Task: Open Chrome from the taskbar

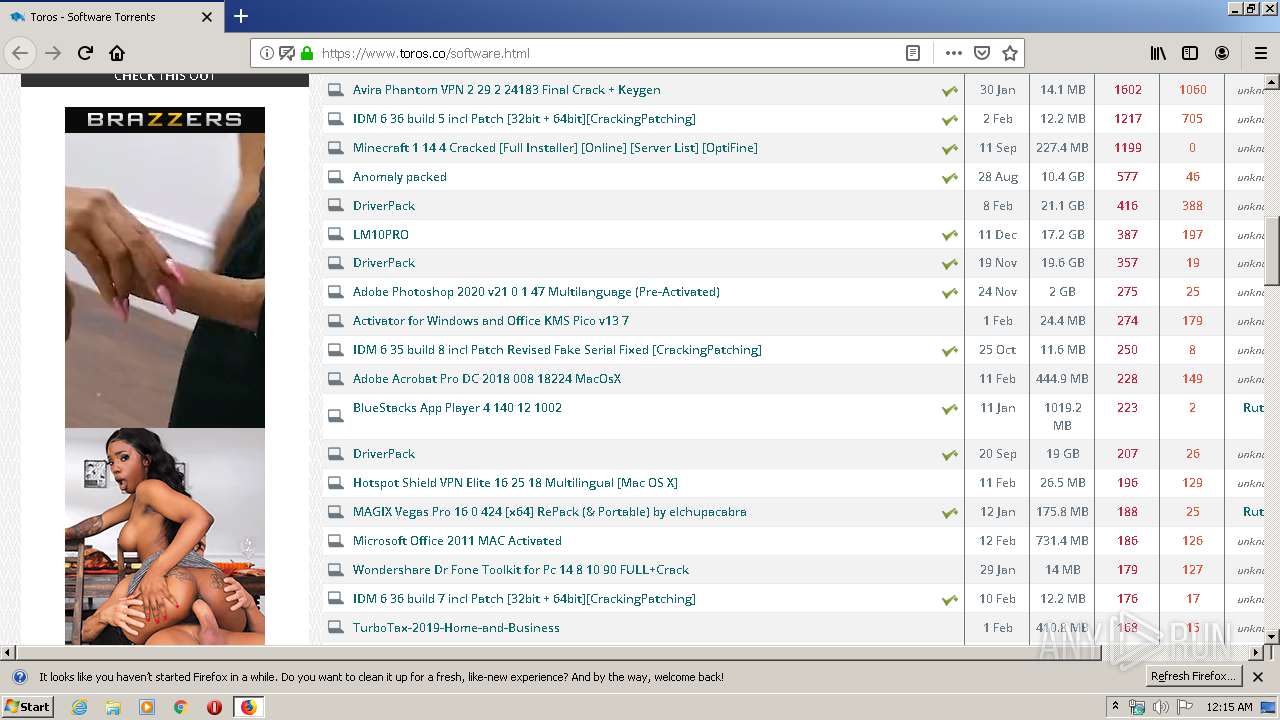Action: tap(180, 707)
